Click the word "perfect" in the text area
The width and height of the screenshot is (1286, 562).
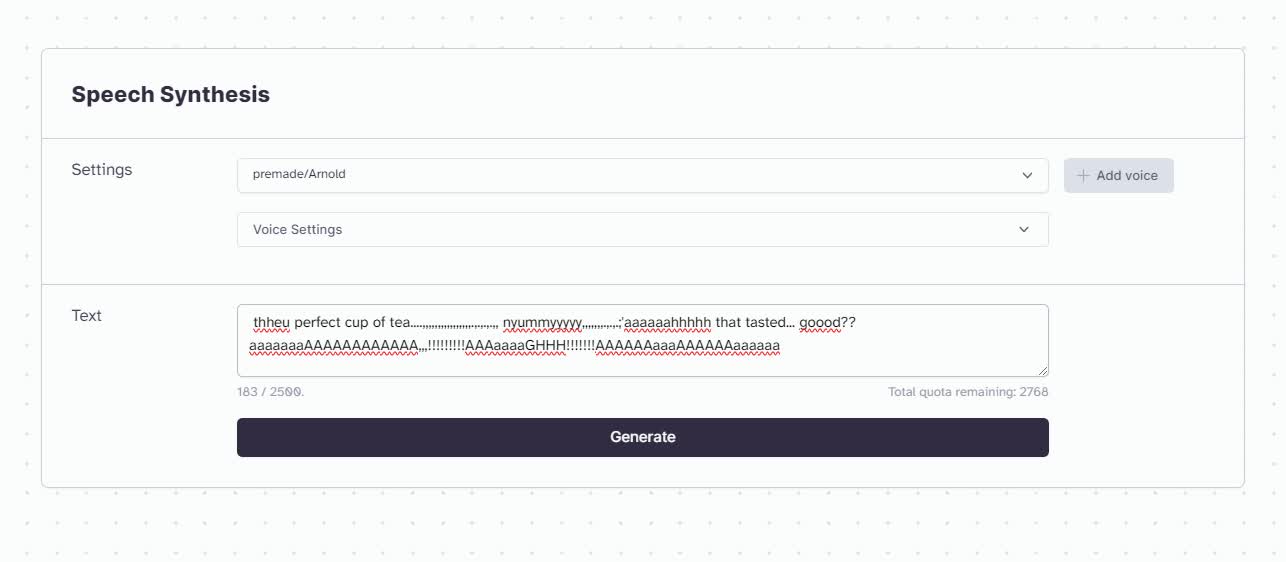318,322
